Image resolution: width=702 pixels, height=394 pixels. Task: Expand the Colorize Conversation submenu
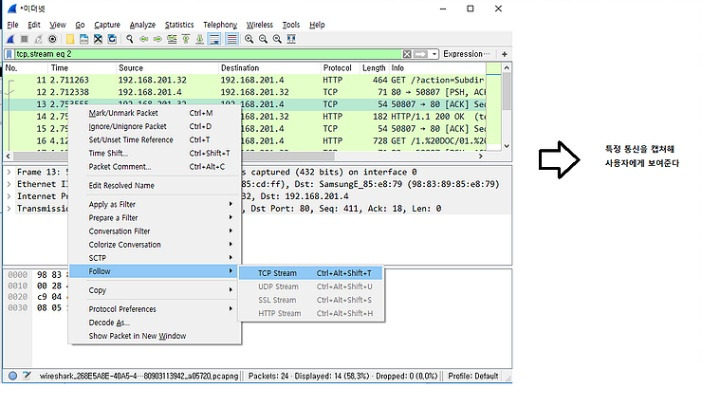[155, 245]
